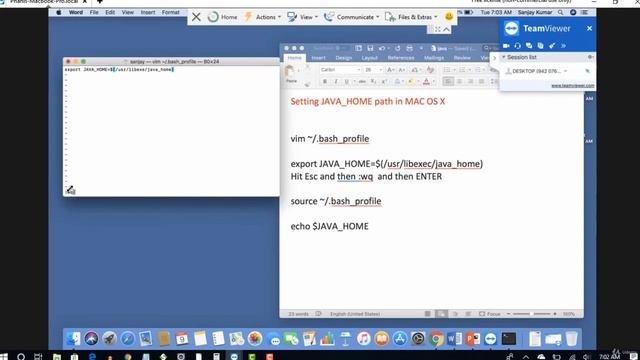The width and height of the screenshot is (640, 360).
Task: Expand the TeamViewer panel side arrow
Action: tap(494, 58)
